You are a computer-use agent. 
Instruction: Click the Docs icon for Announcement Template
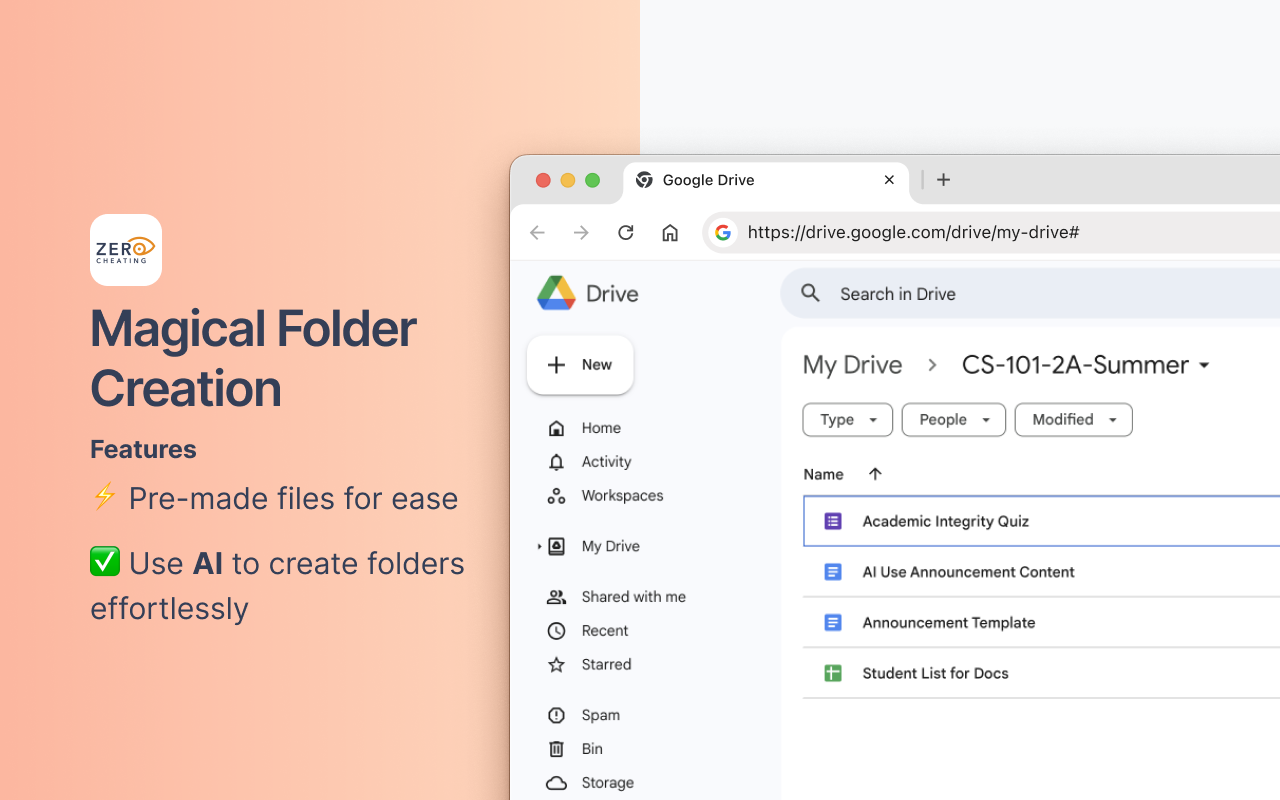pos(833,623)
